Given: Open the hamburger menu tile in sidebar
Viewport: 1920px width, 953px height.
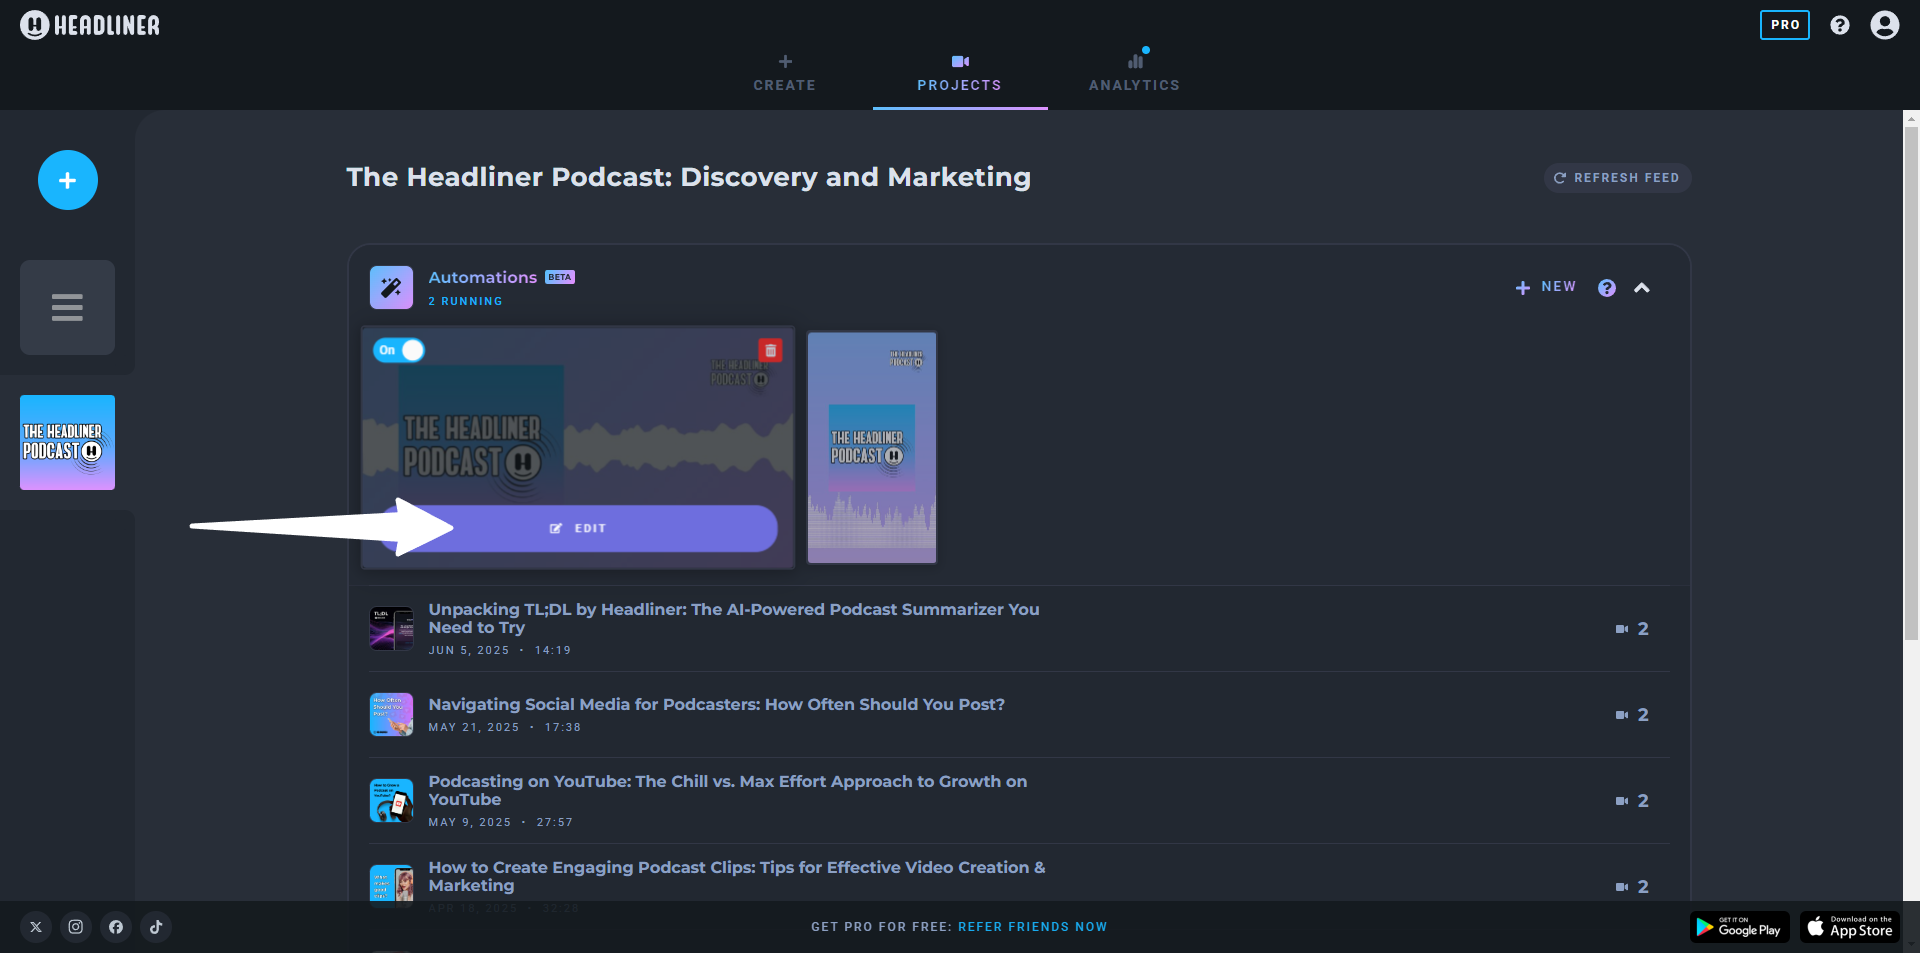Looking at the screenshot, I should point(67,307).
